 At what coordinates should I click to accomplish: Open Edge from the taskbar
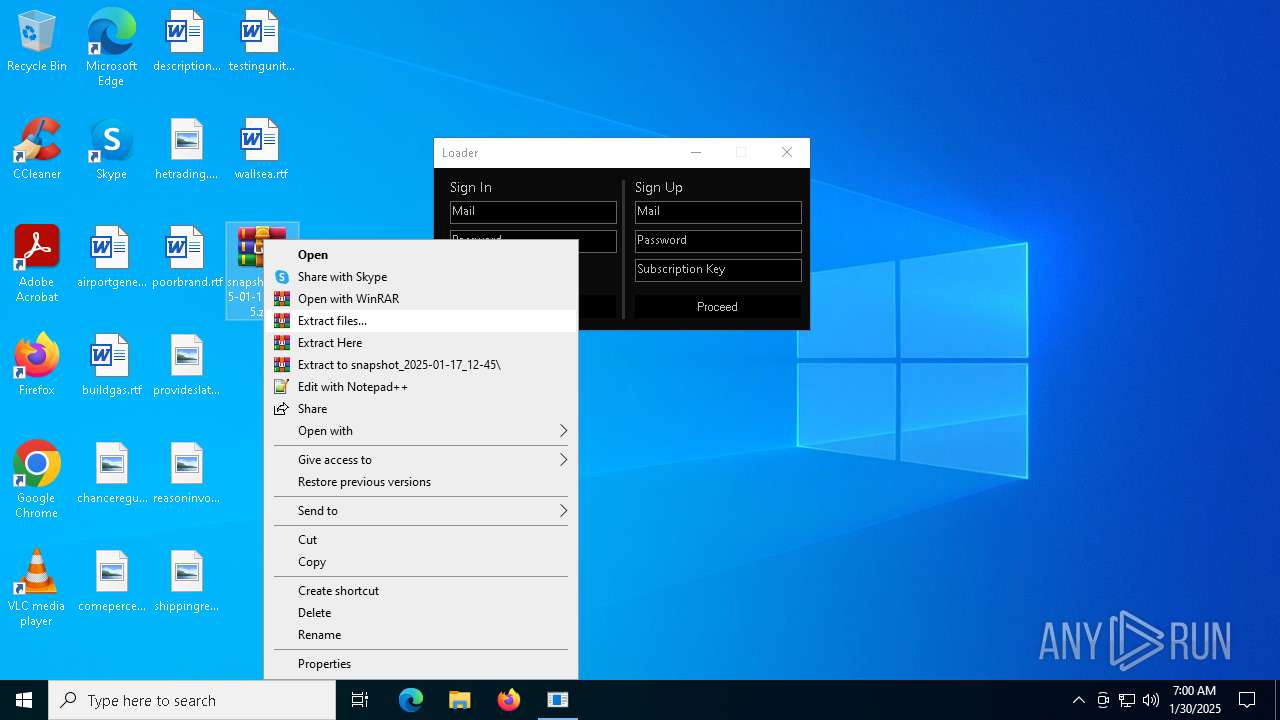(411, 700)
